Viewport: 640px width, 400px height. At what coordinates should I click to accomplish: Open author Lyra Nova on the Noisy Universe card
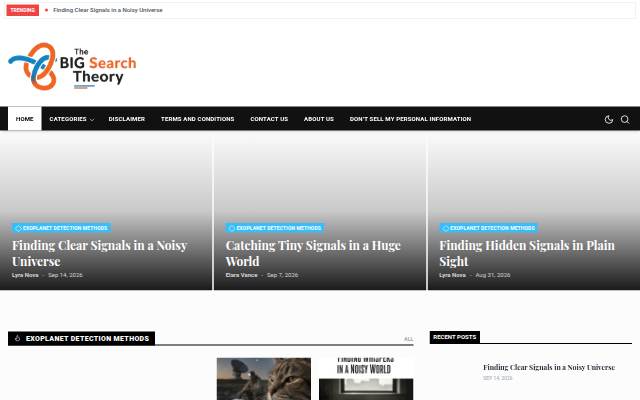[25, 275]
